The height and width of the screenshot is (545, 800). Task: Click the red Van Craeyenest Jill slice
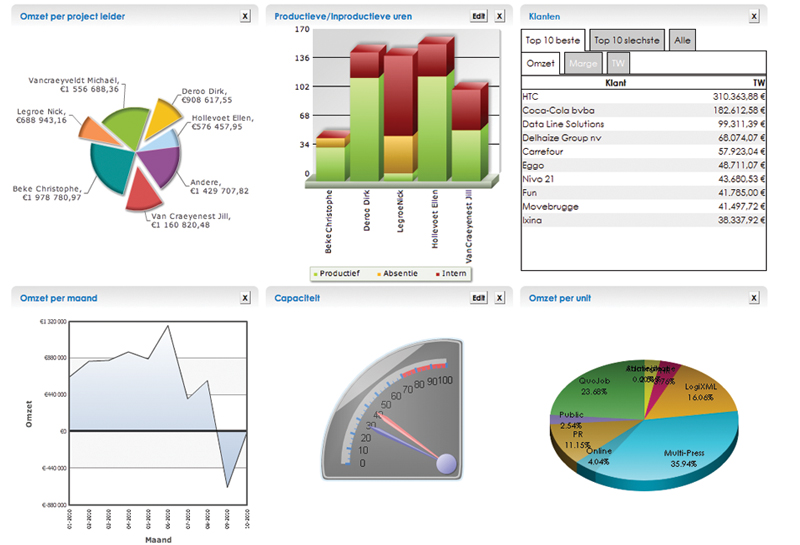(x=142, y=191)
